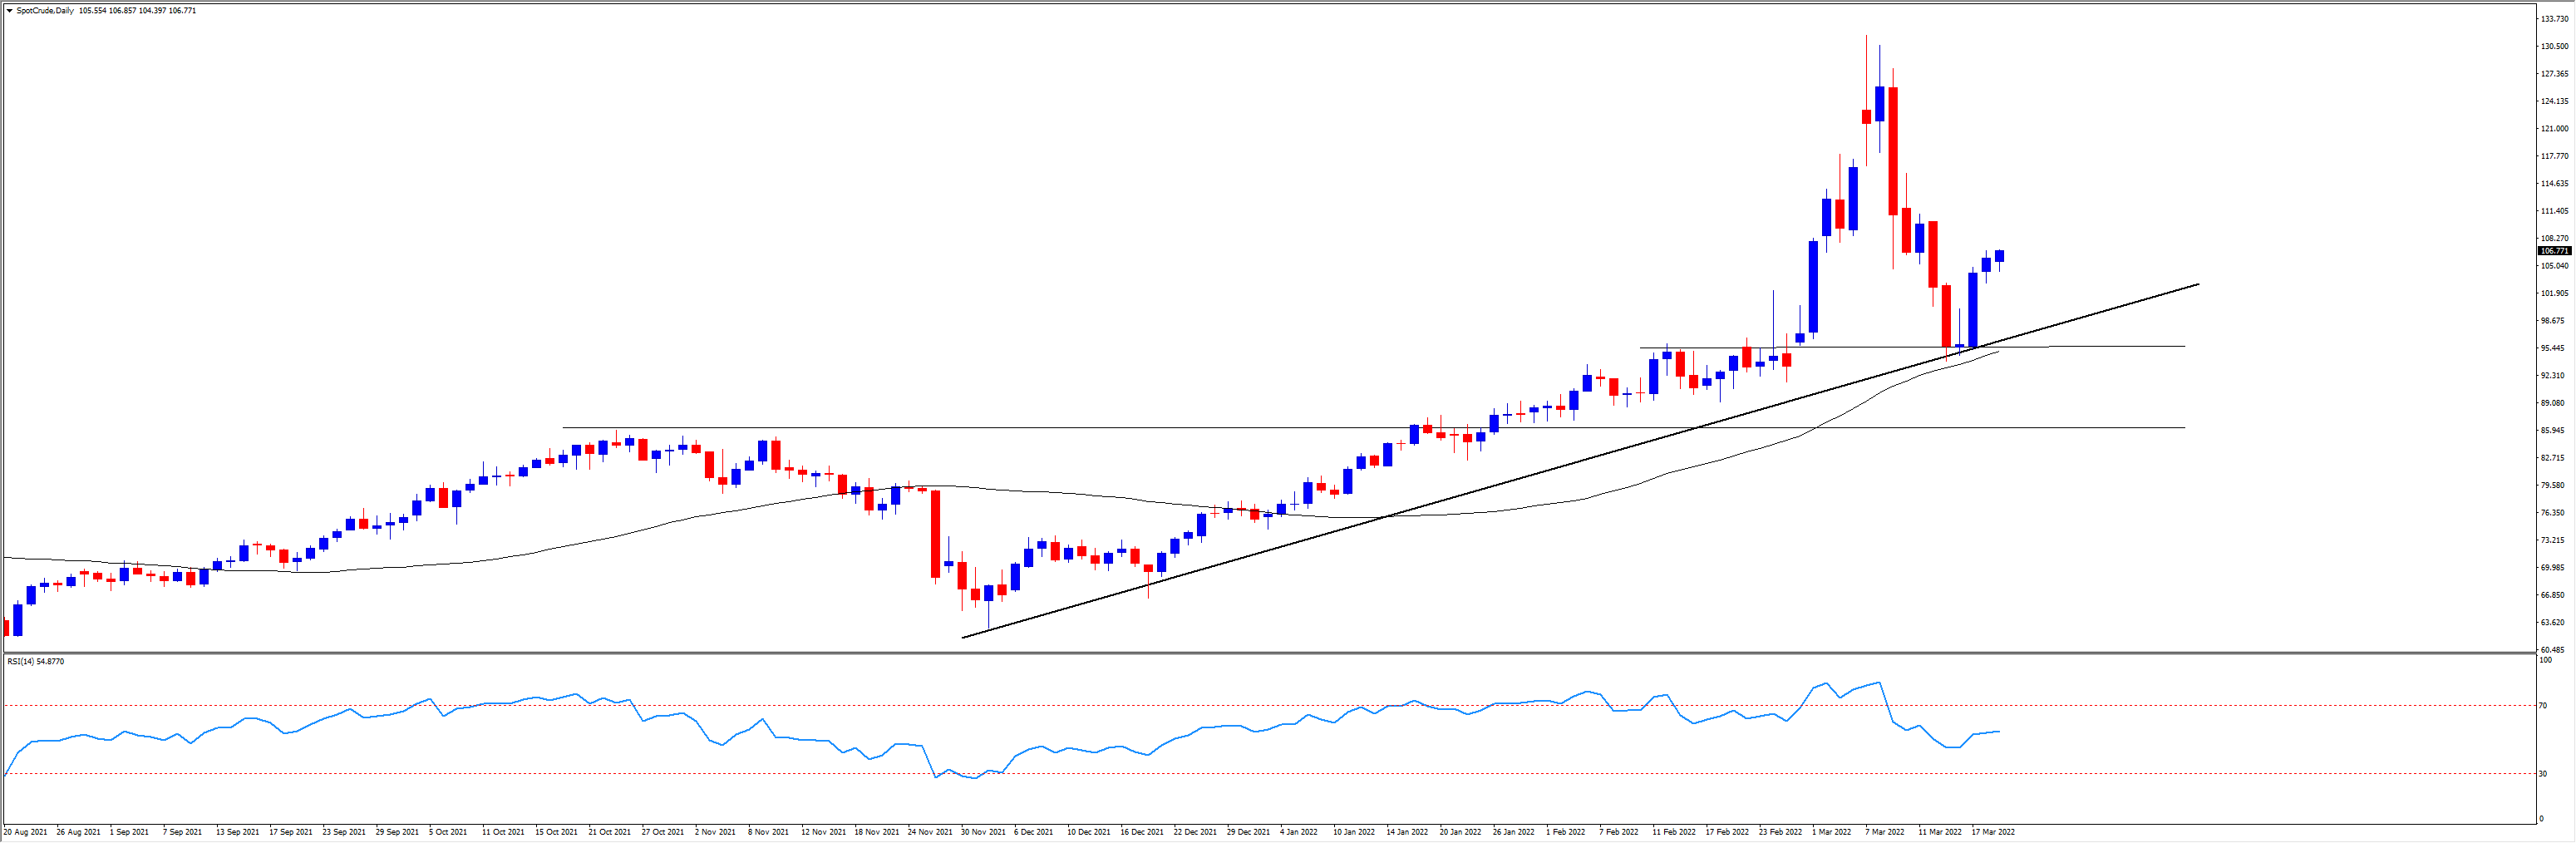Click the dotted RSI 30 level line
The width and height of the screenshot is (2576, 843).
point(1200,774)
